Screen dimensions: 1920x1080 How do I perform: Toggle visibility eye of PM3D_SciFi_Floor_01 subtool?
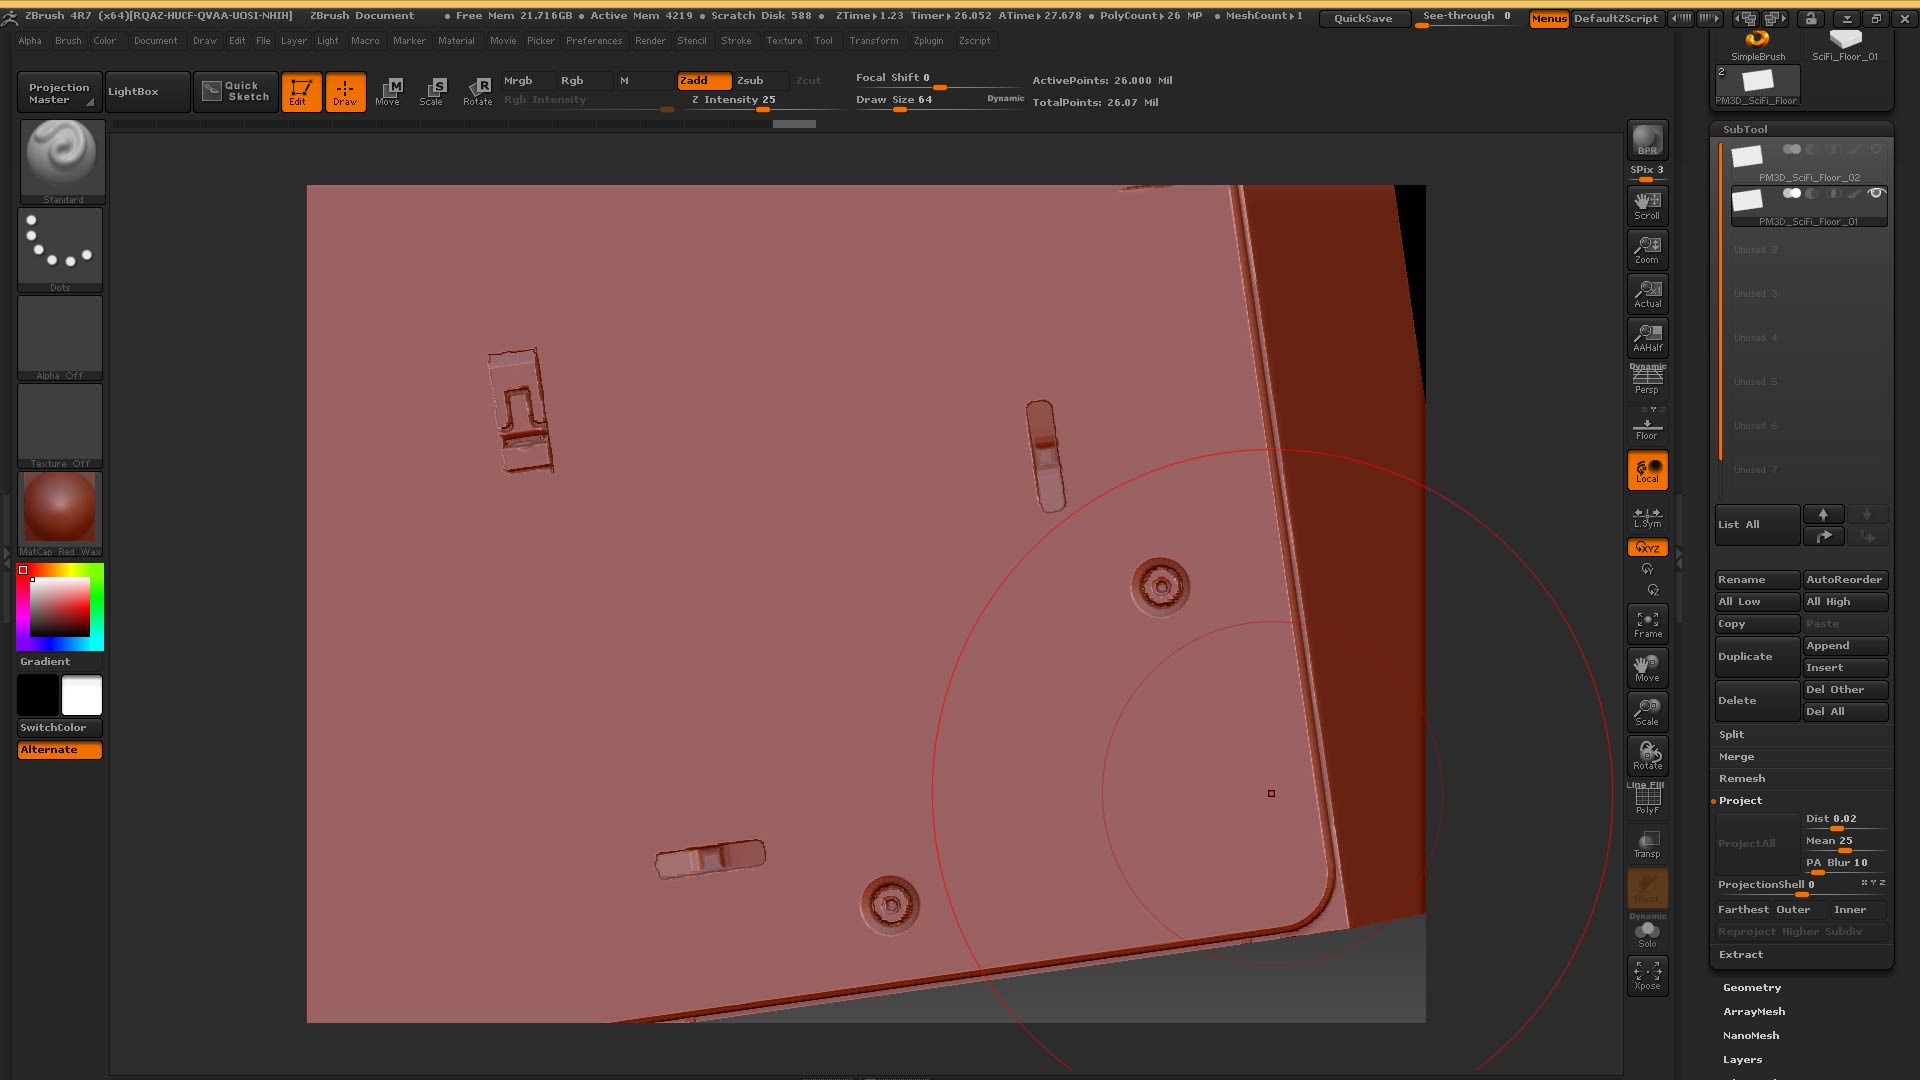1876,193
